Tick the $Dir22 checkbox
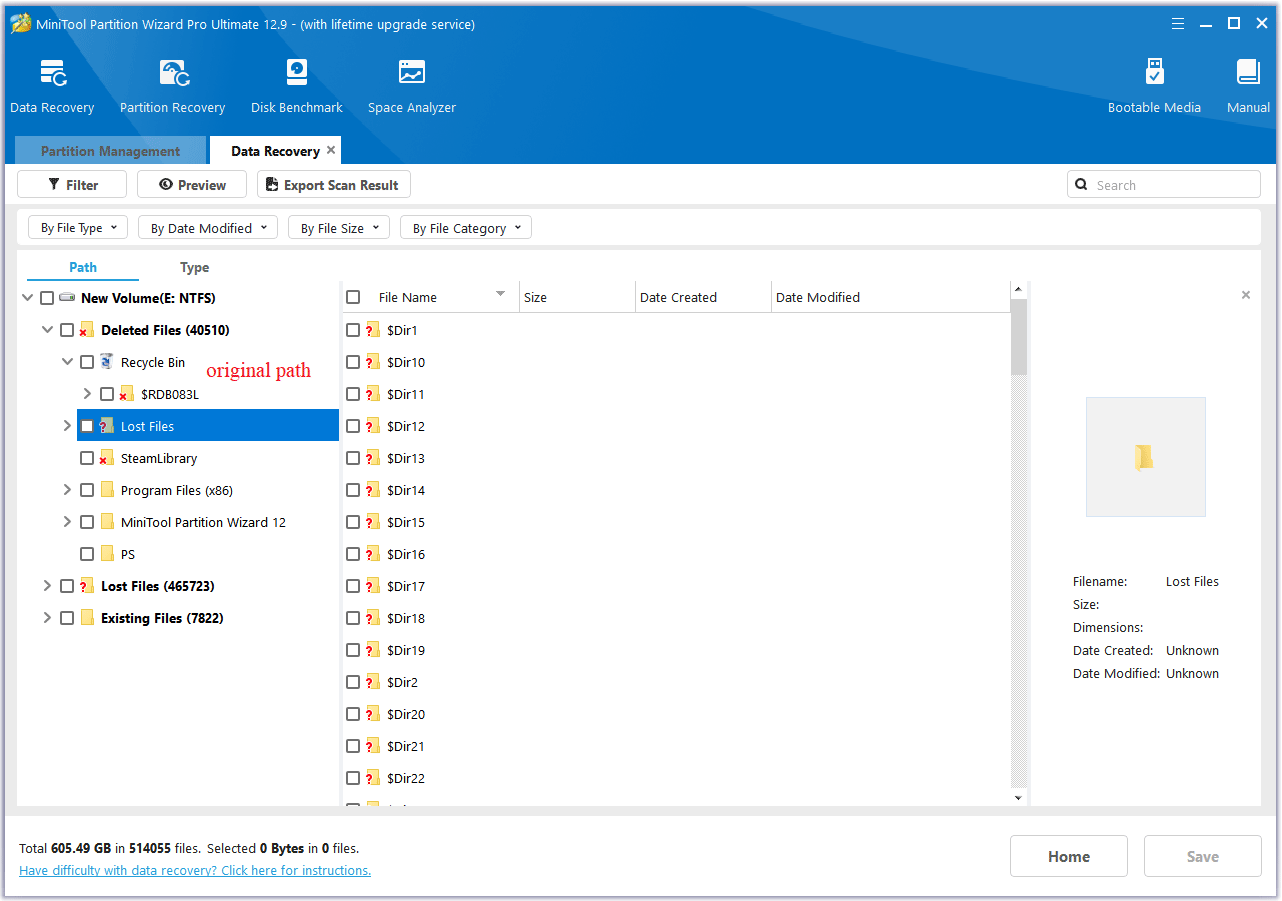1282x901 pixels. (353, 778)
